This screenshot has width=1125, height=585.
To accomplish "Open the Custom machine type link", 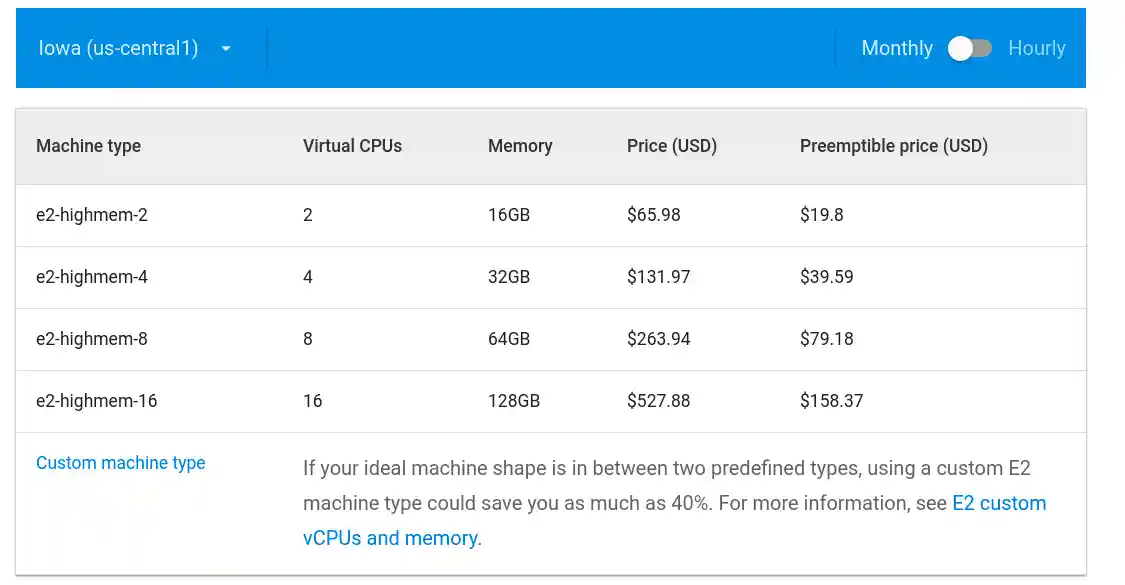I will pyautogui.click(x=120, y=462).
